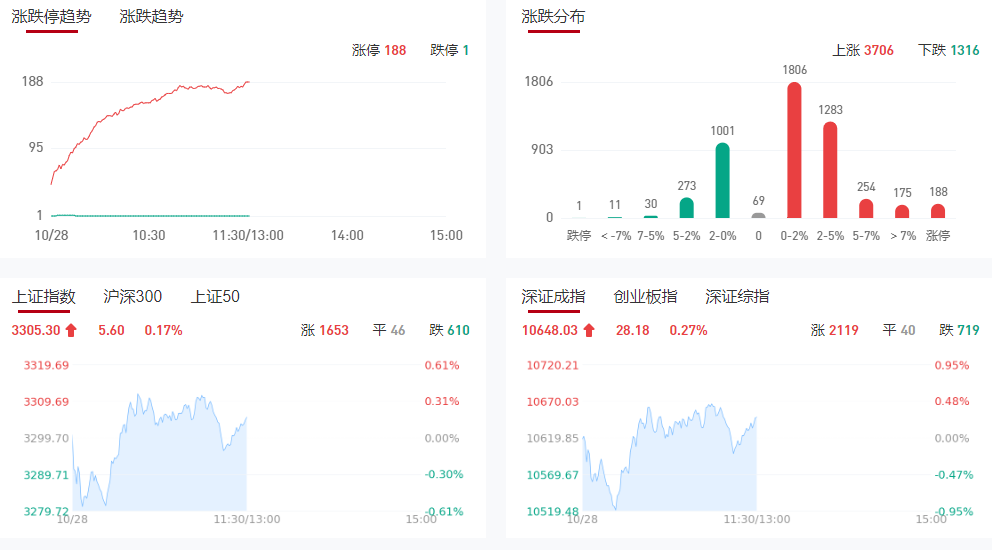Select the green bar labeled 273
This screenshot has width=992, height=550.
(x=686, y=207)
